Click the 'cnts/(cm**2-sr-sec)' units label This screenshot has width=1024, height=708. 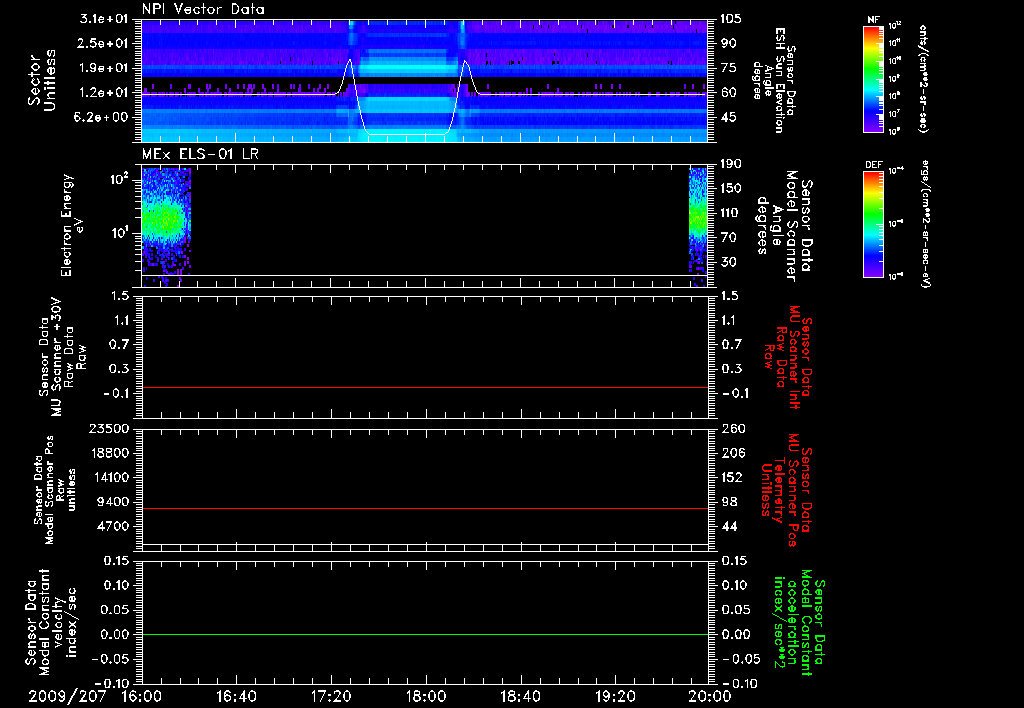click(x=923, y=78)
